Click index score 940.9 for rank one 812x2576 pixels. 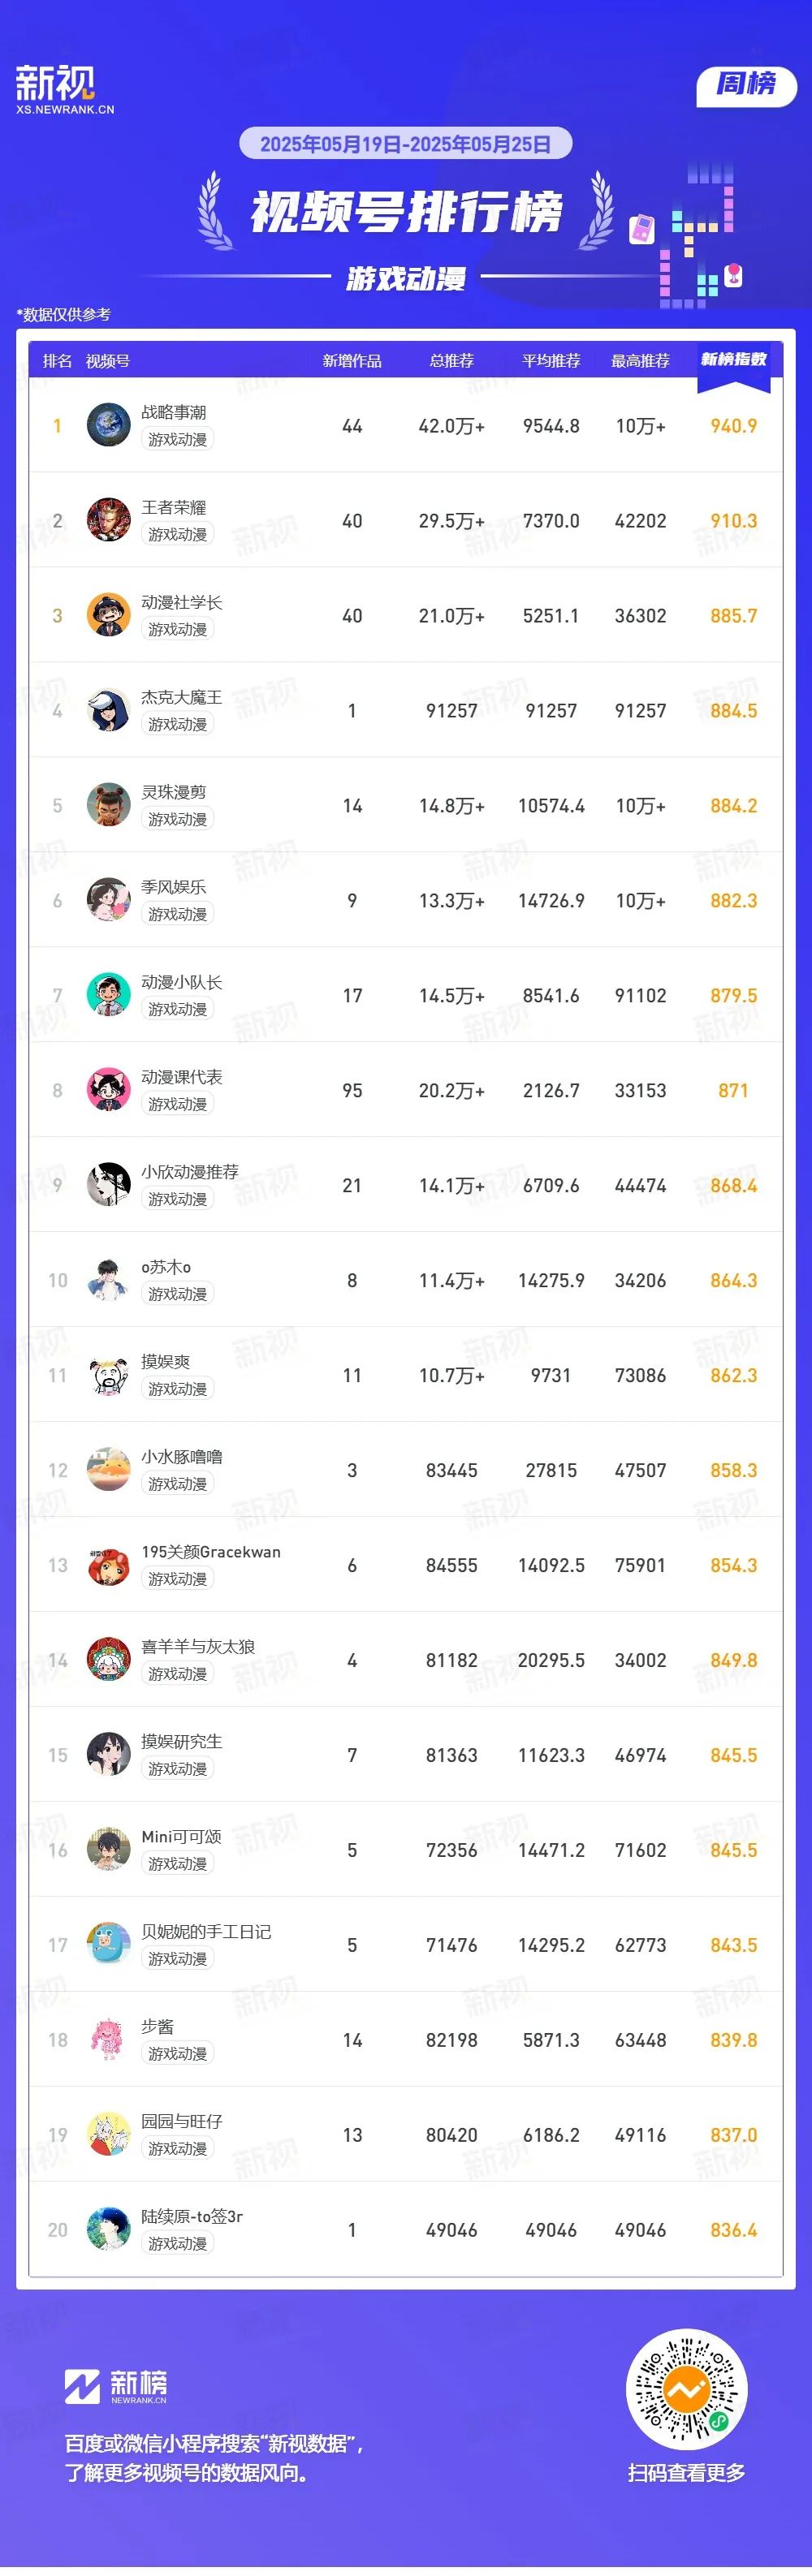(733, 426)
